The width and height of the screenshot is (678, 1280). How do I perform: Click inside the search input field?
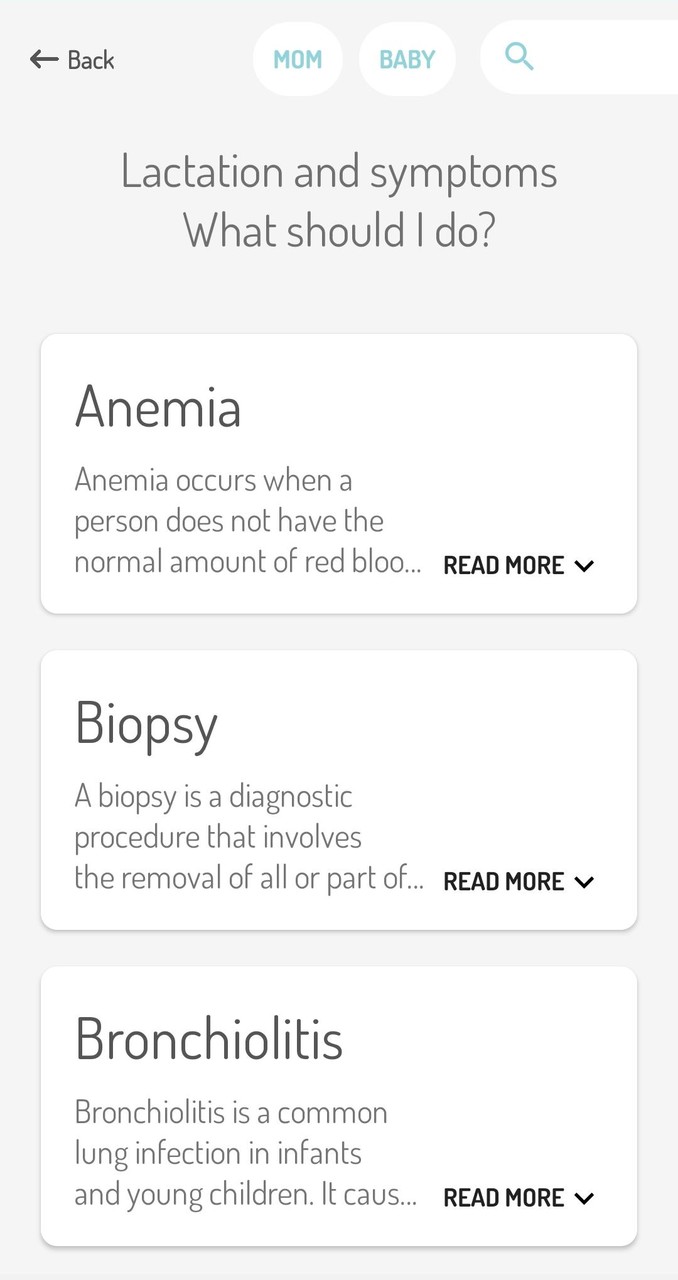coord(600,56)
